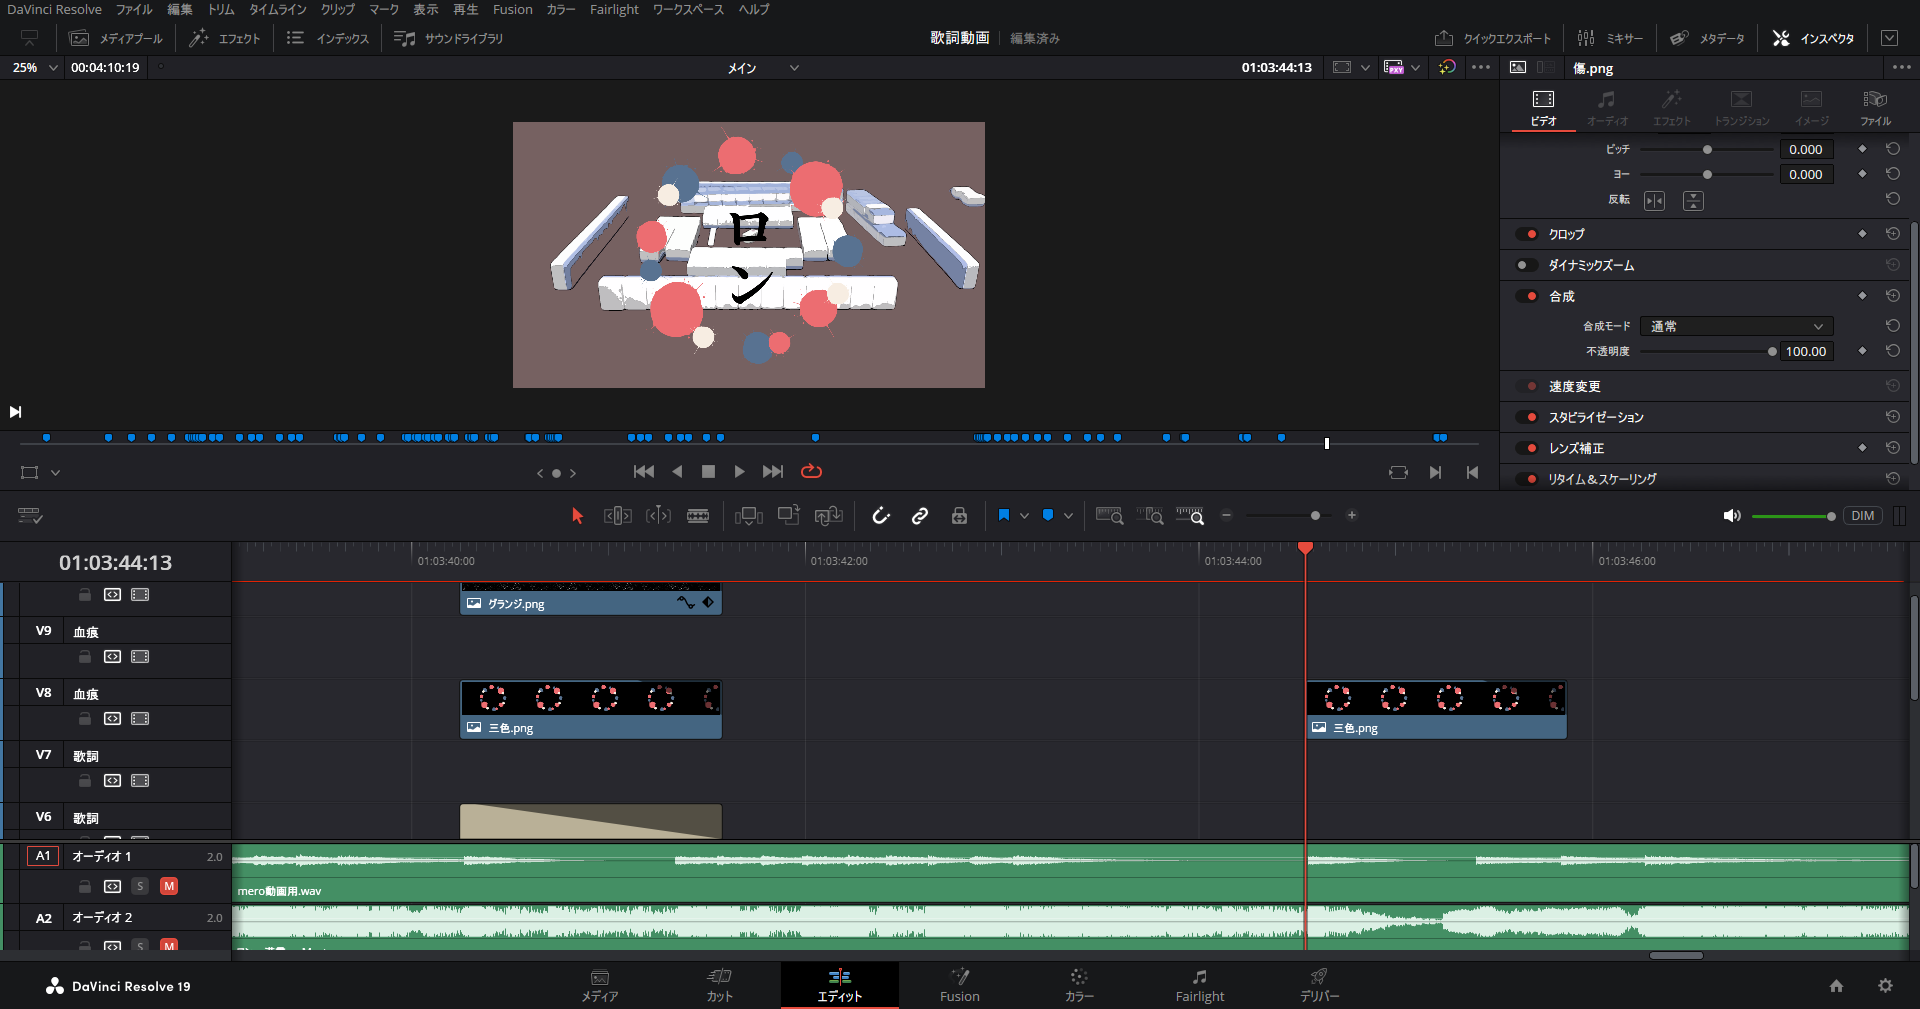1920x1009 pixels.
Task: Toggle the クロップ section enable switch
Action: [1527, 234]
